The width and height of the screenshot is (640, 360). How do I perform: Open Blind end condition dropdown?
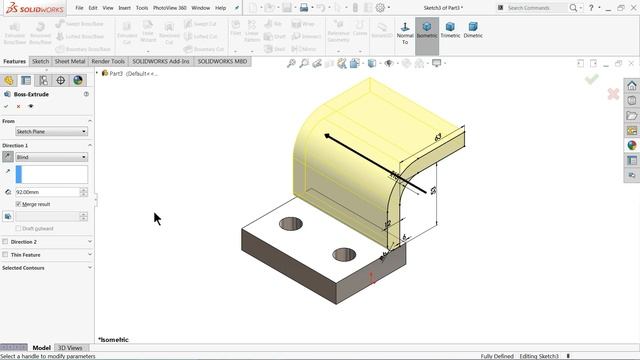tap(51, 157)
